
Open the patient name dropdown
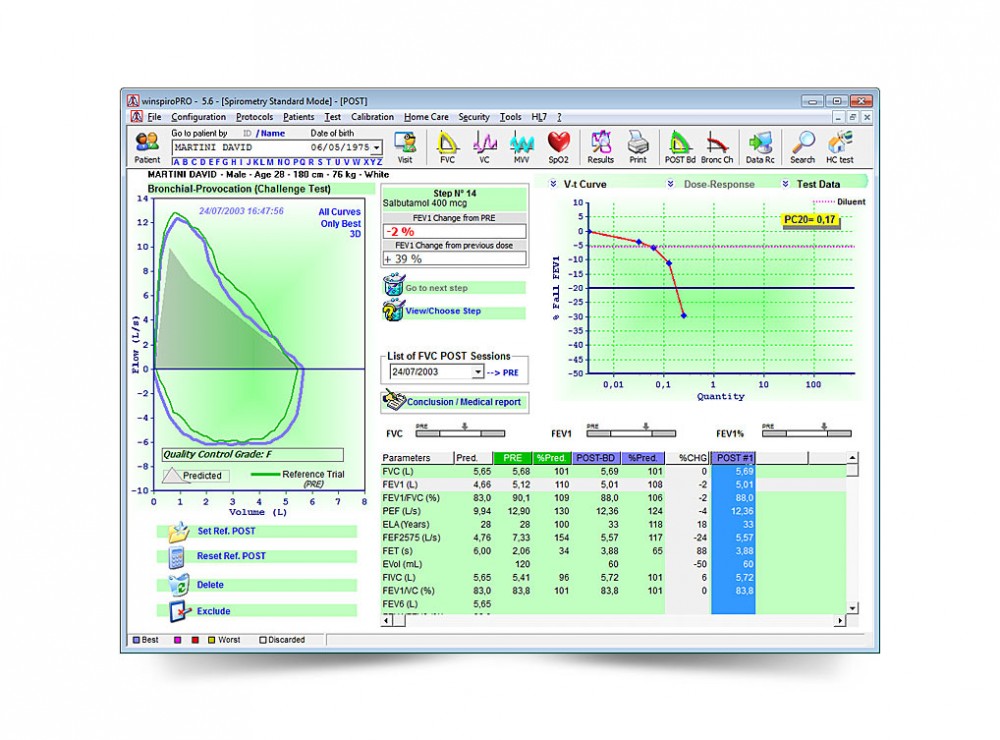click(x=376, y=148)
